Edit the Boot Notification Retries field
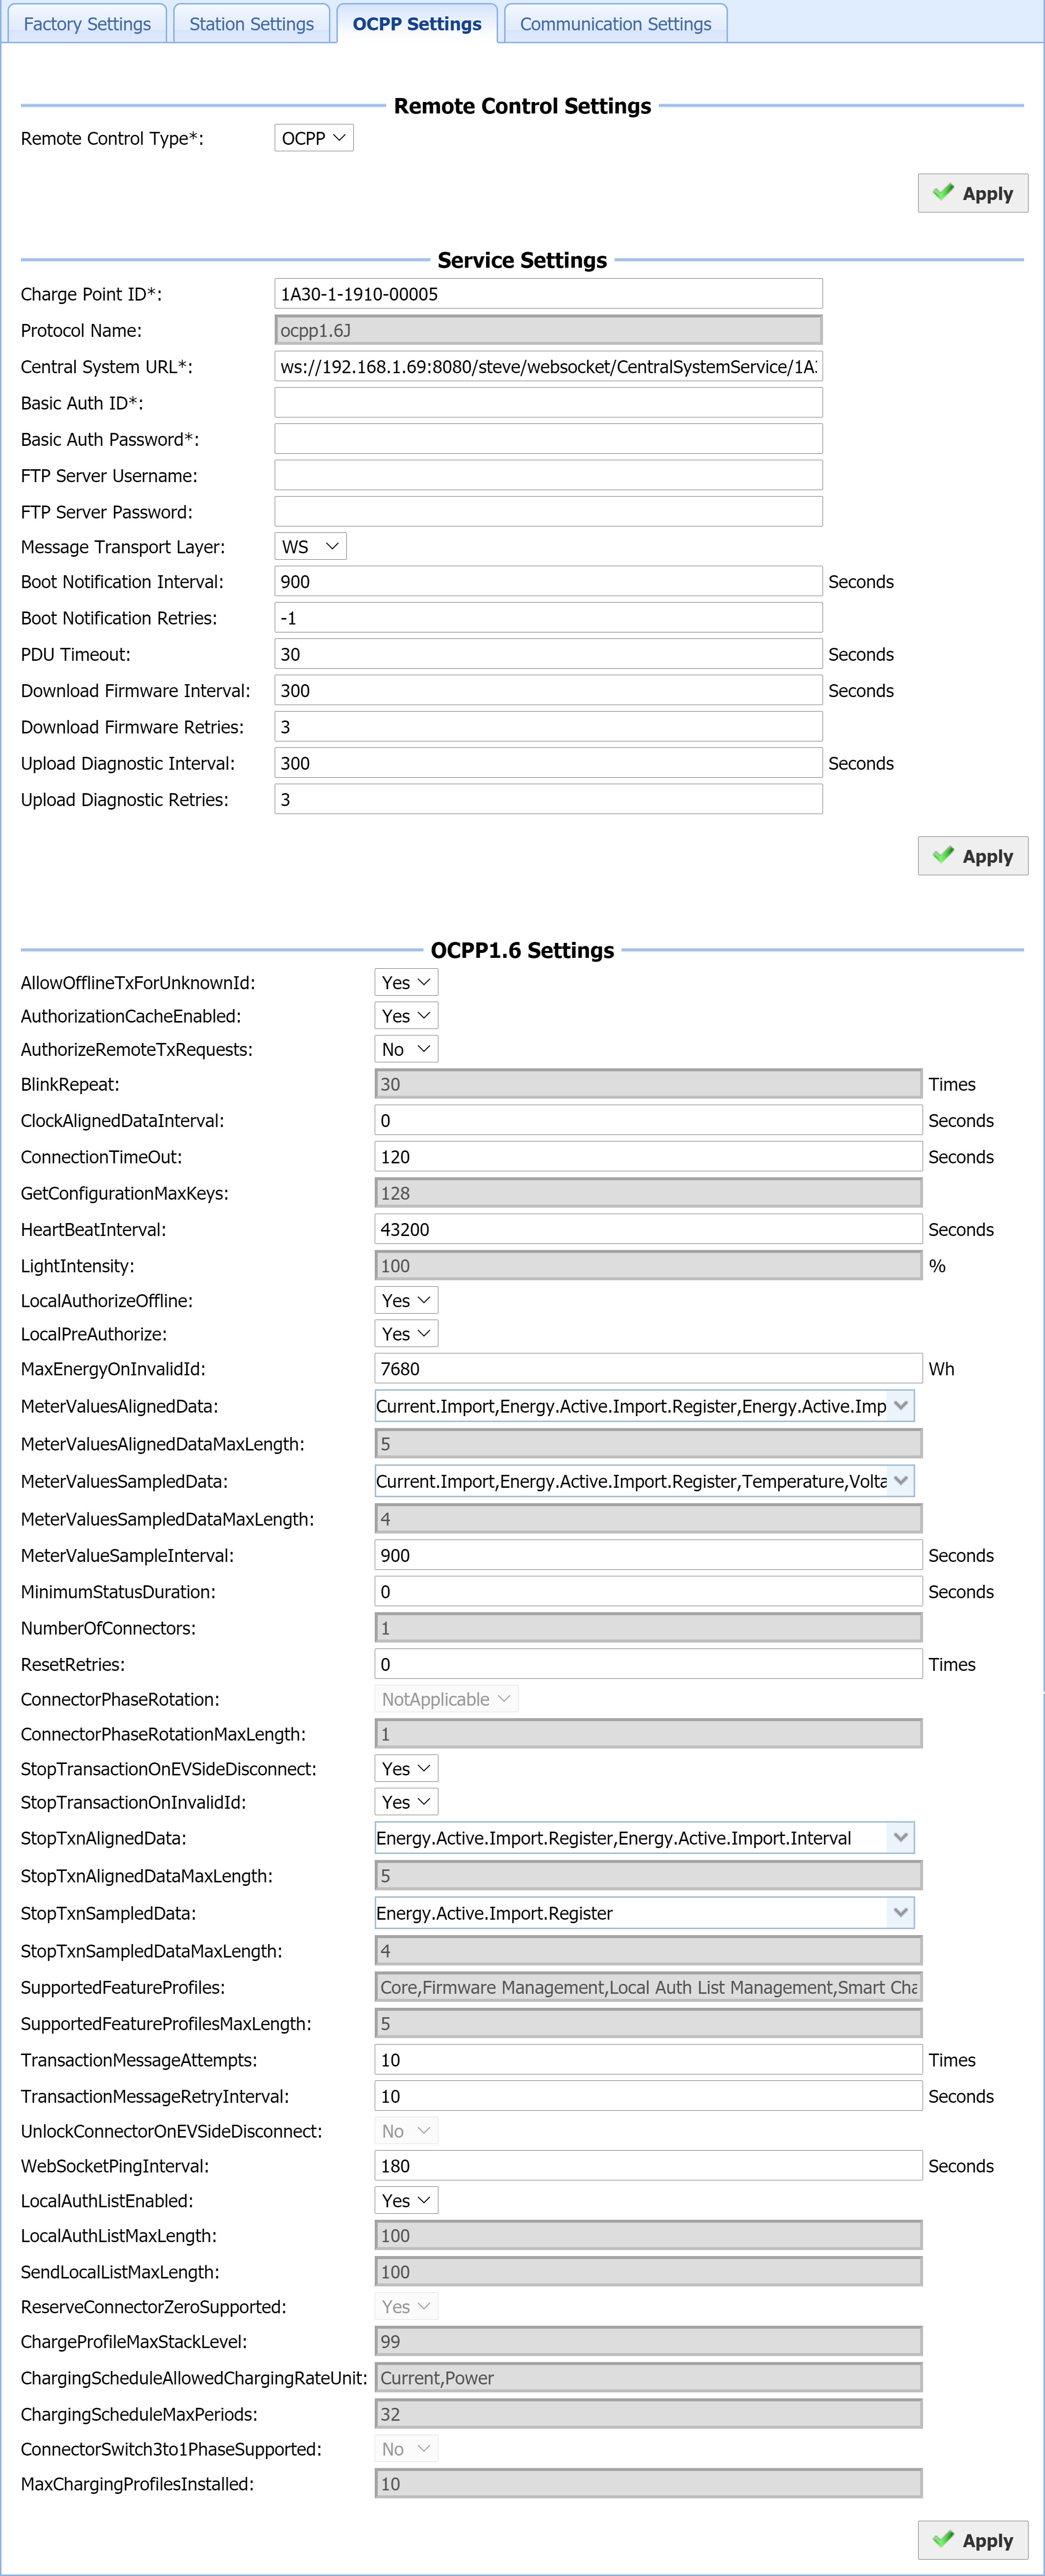Viewport: 1045px width, 2576px height. tap(548, 618)
